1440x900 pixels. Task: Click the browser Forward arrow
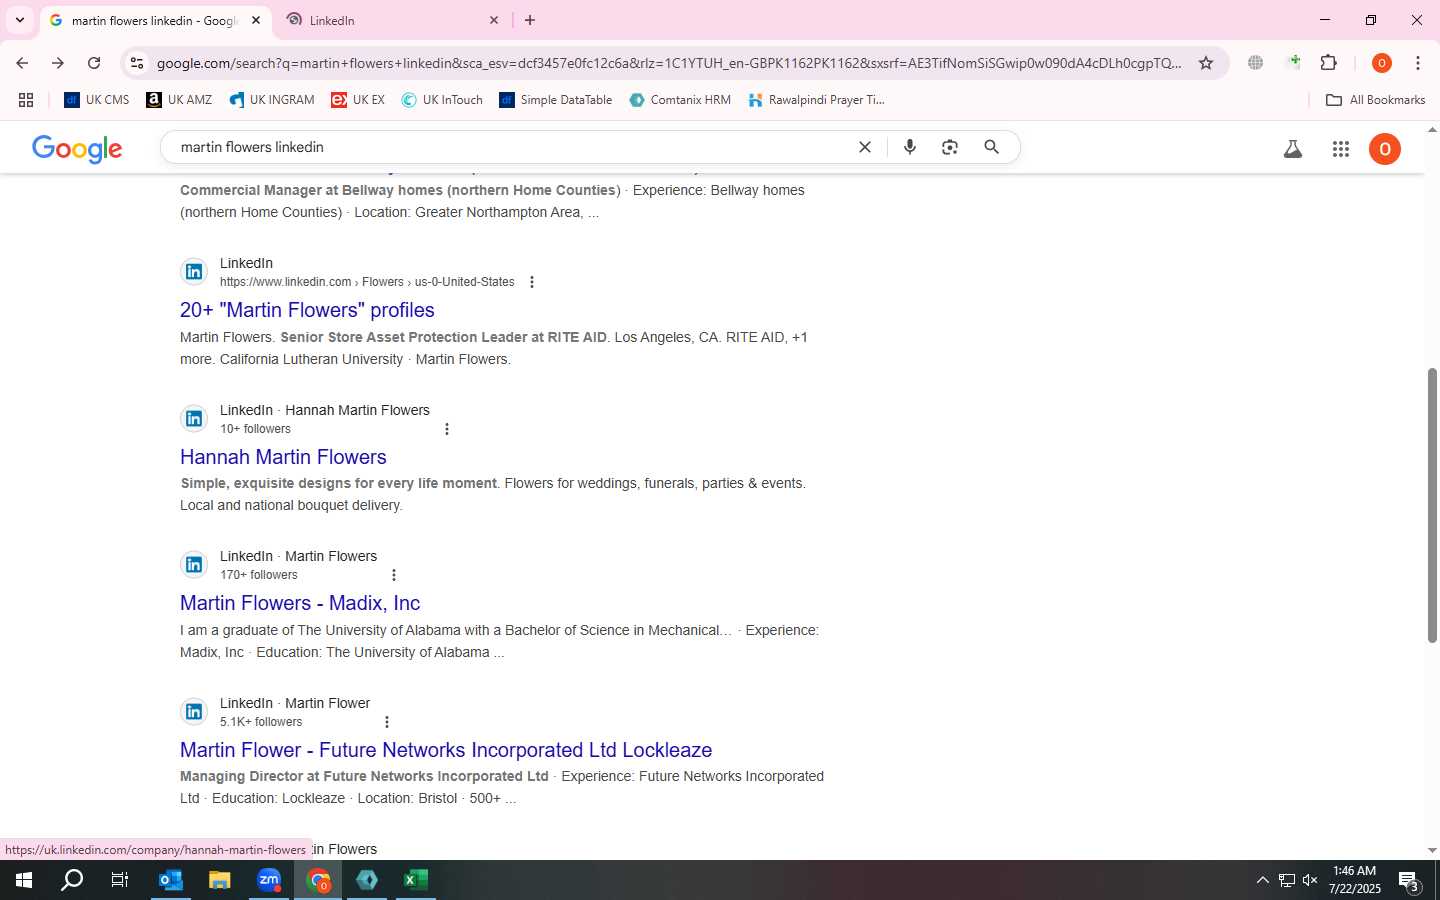click(x=58, y=63)
